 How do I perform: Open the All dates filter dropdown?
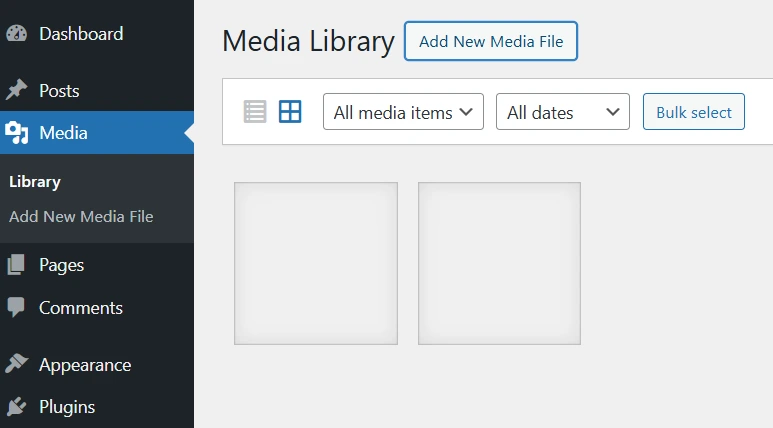click(x=562, y=112)
